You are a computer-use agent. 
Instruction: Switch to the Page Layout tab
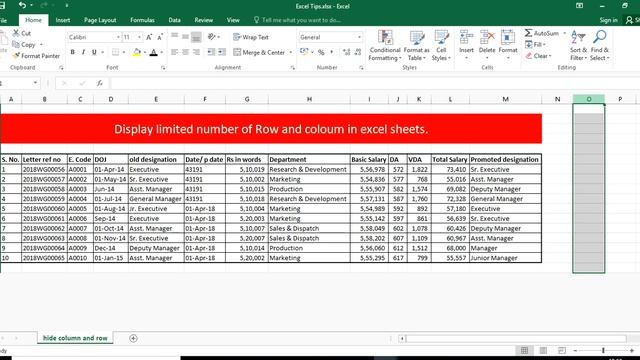point(100,20)
